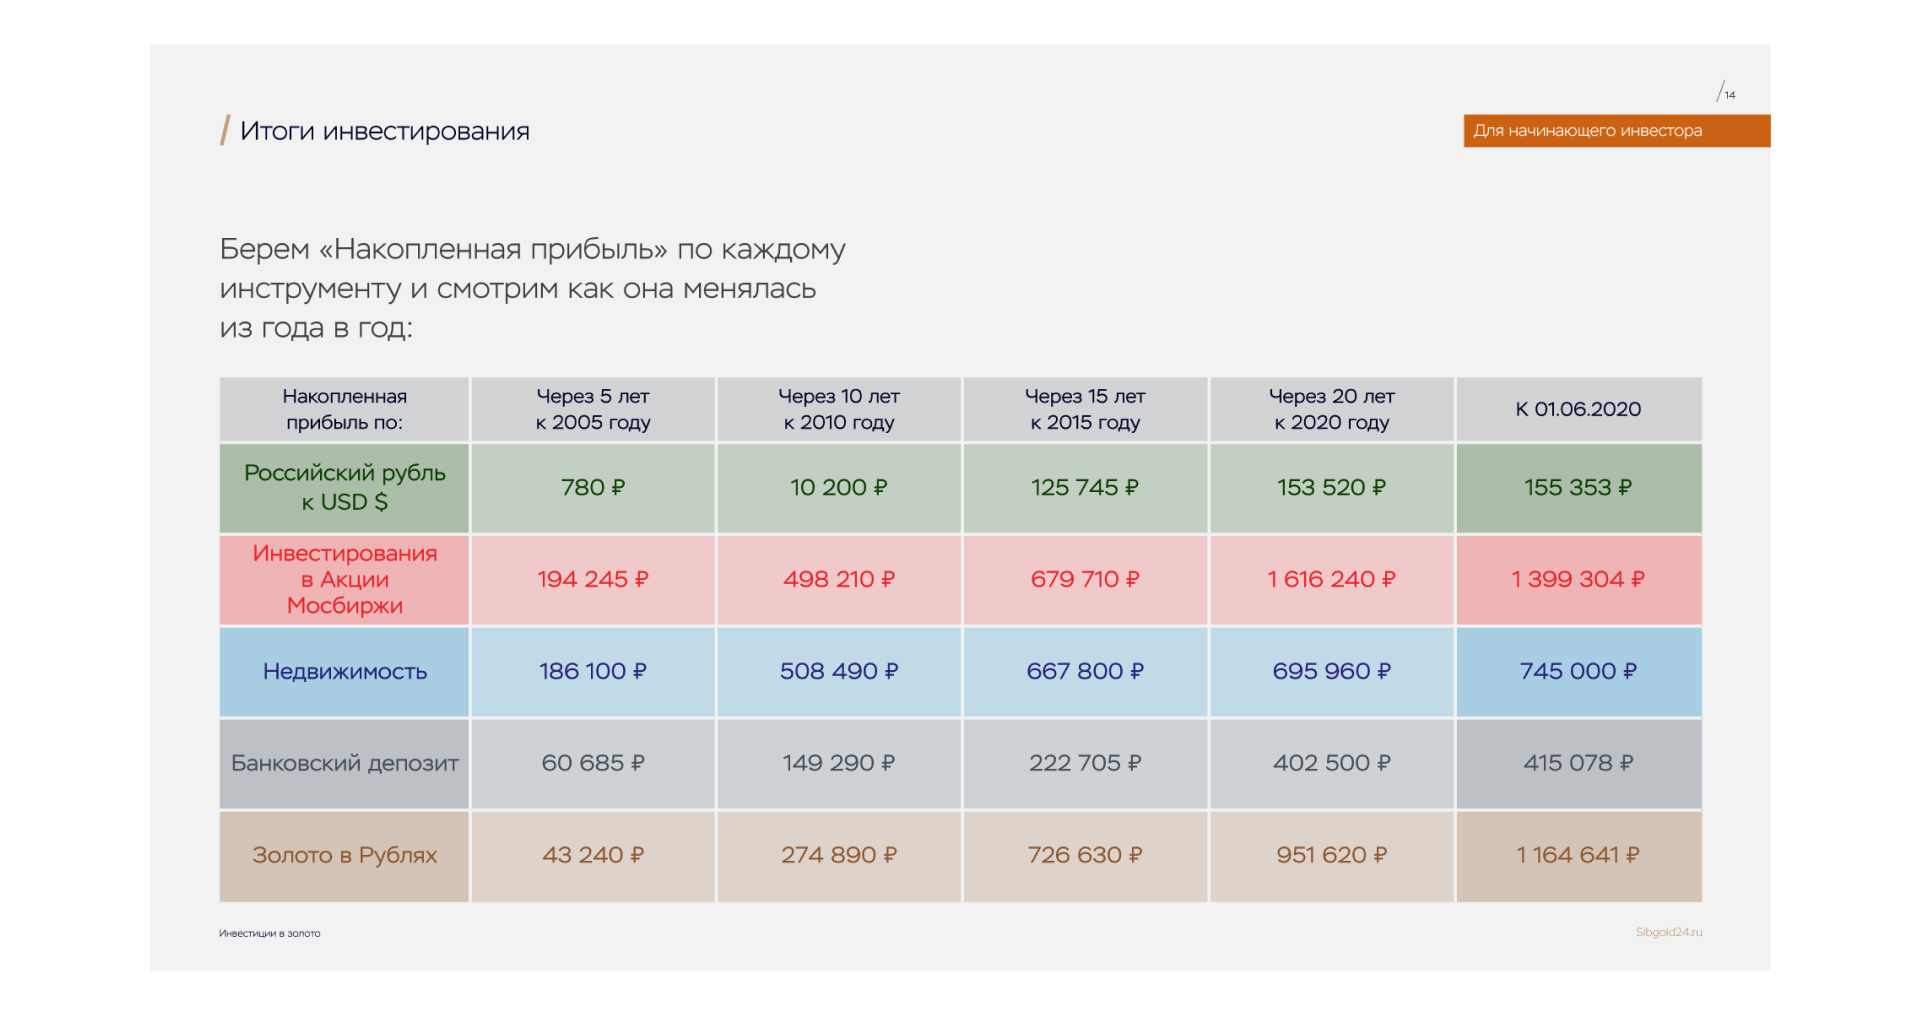Click the orange 'Для начинающего инвестора' banner
Screen dimensions: 1921x1016
tap(1615, 131)
